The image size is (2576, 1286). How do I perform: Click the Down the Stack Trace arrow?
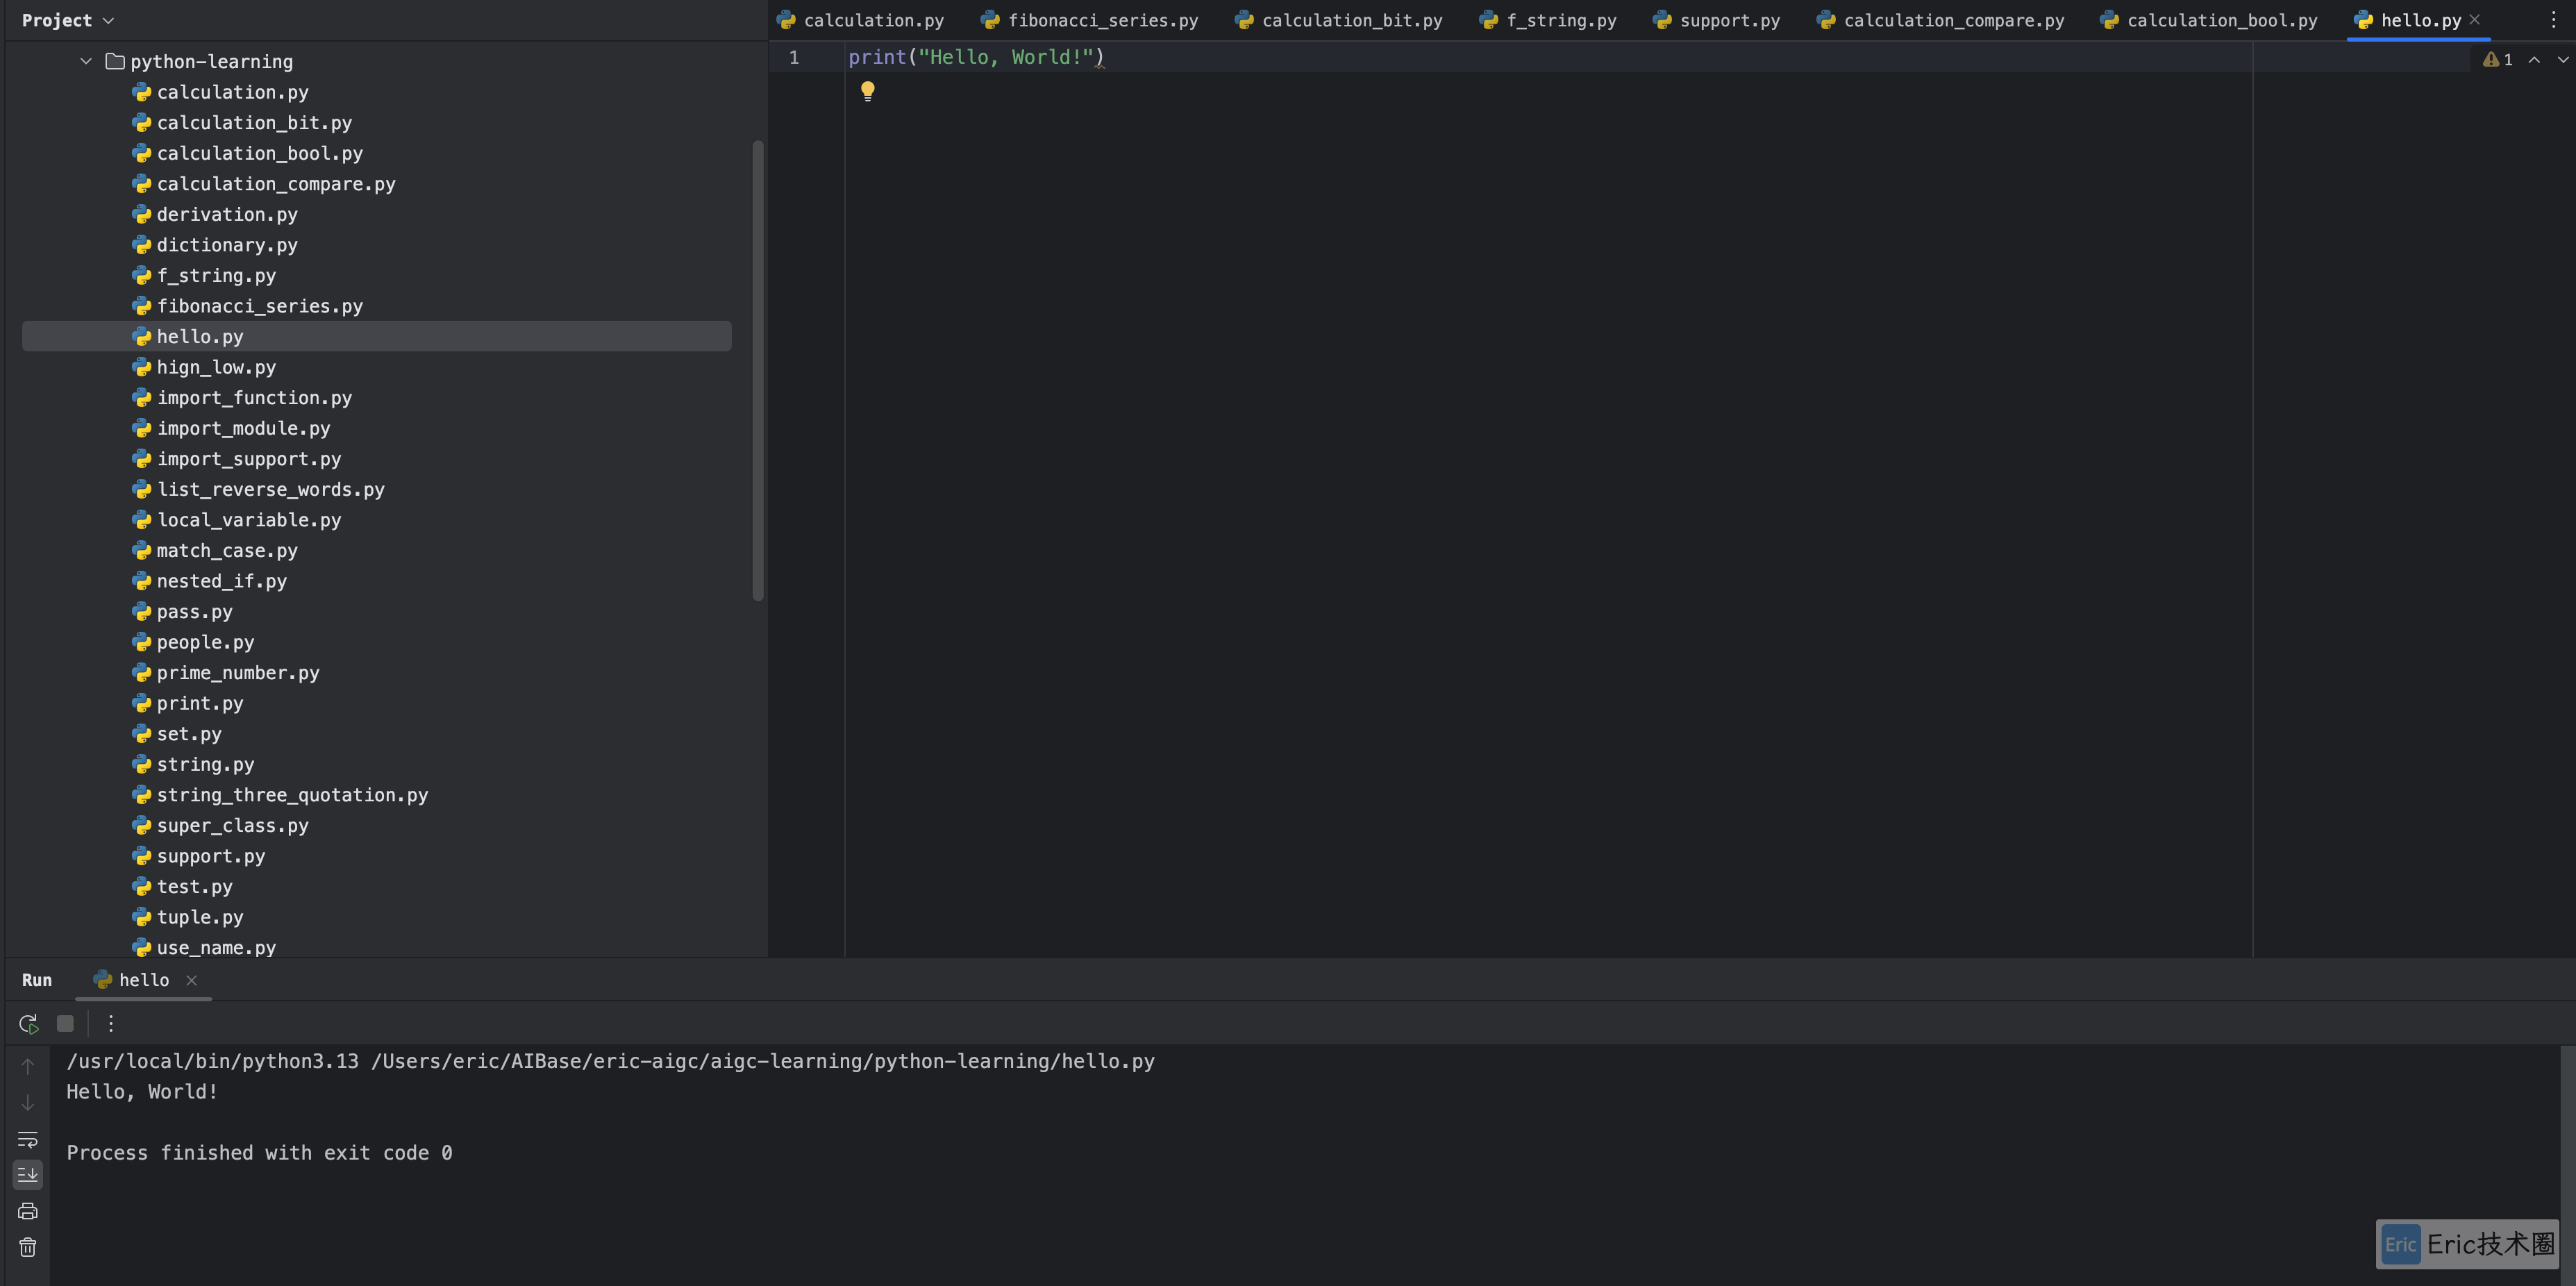(28, 1102)
